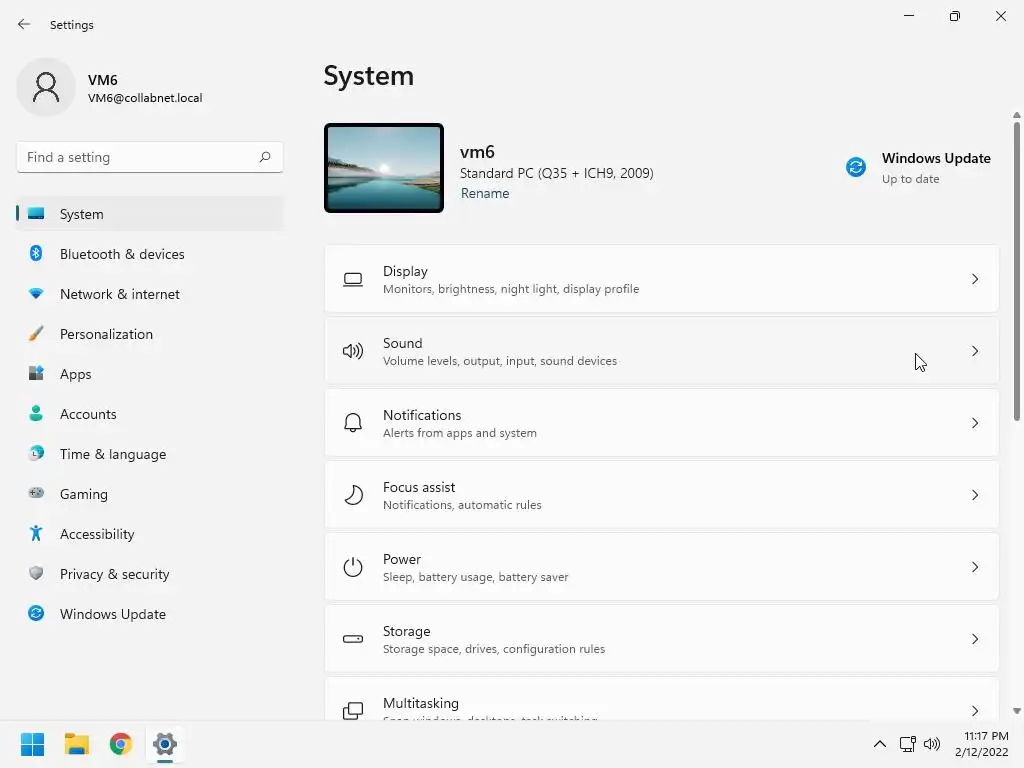The width and height of the screenshot is (1024, 768).
Task: Open Storage settings row
Action: [x=662, y=639]
